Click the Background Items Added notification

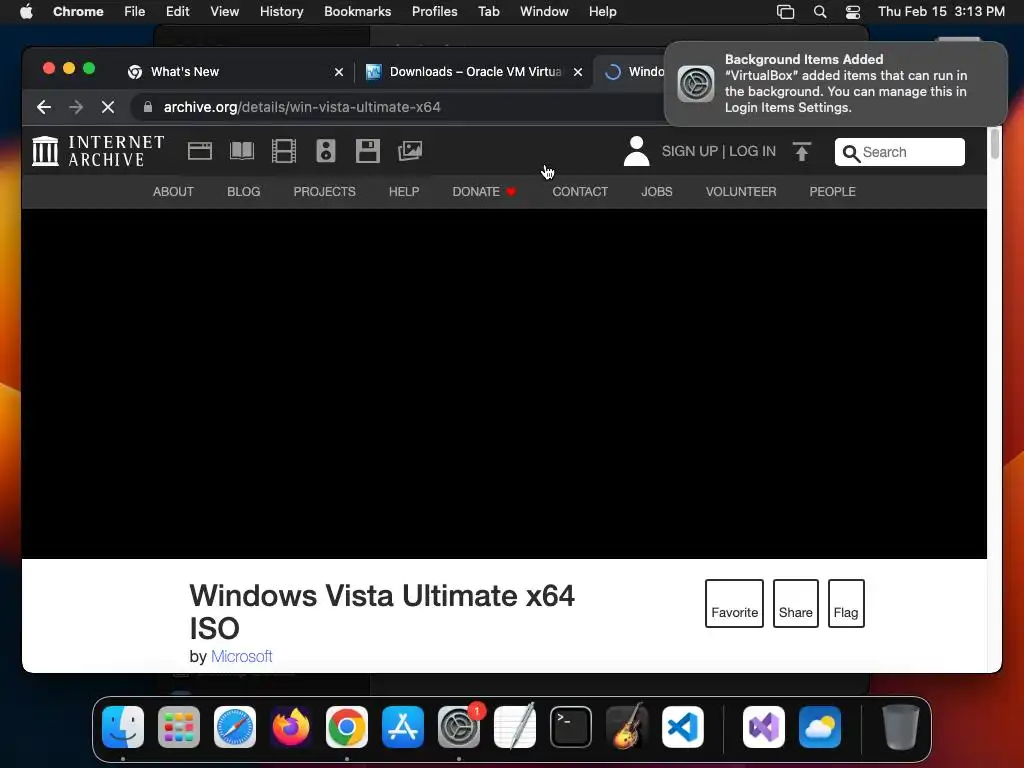(835, 84)
